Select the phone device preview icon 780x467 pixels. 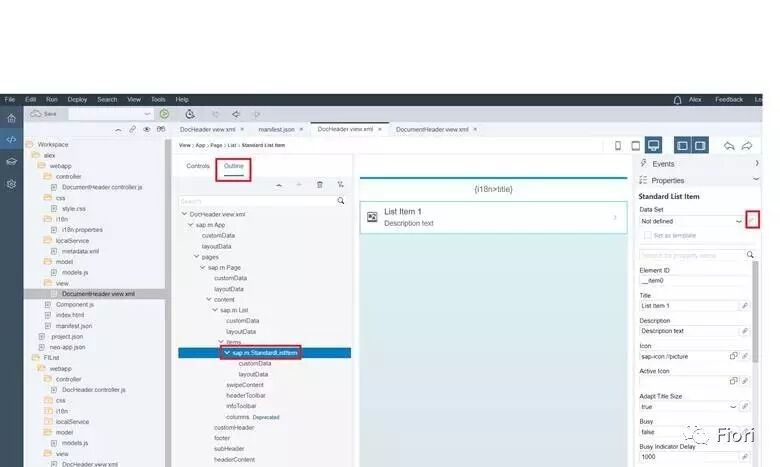pos(618,145)
